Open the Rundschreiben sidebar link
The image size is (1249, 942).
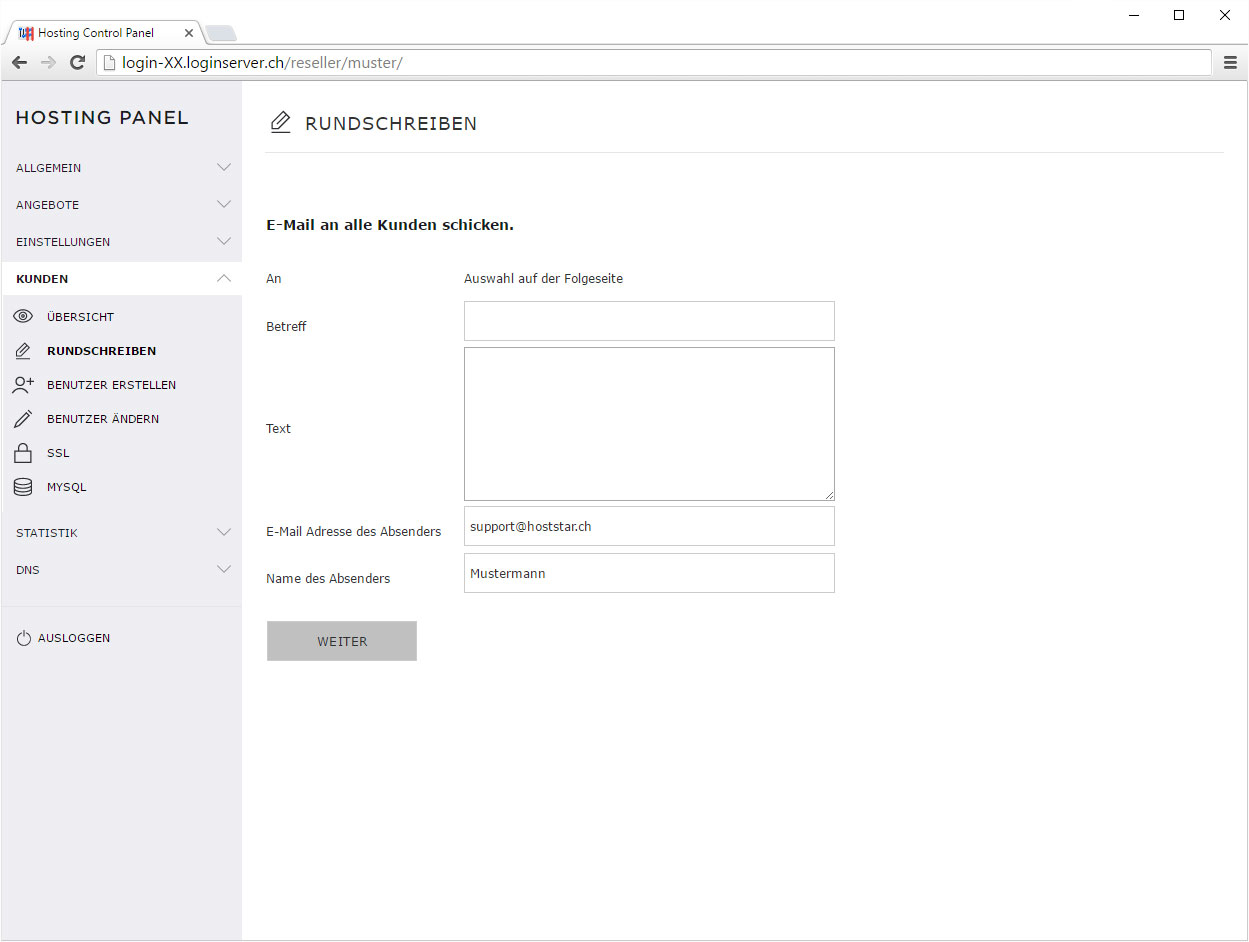pyautogui.click(x=101, y=351)
